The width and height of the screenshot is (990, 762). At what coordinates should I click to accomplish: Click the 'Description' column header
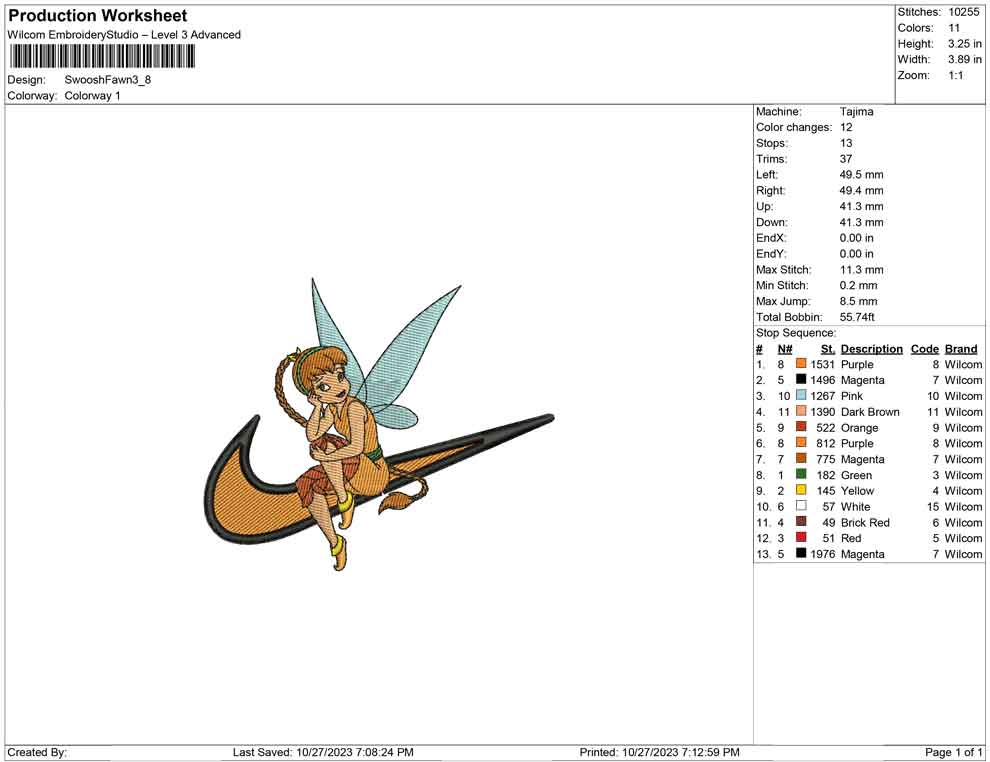point(872,349)
